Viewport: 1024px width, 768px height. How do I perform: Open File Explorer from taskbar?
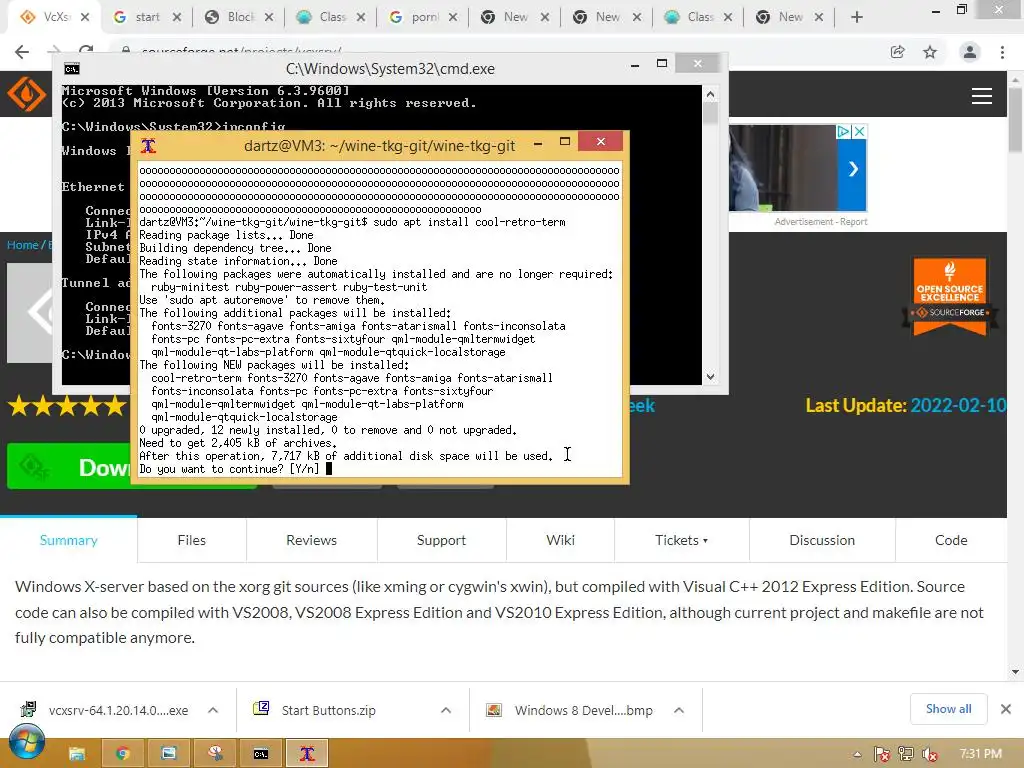[x=77, y=754]
